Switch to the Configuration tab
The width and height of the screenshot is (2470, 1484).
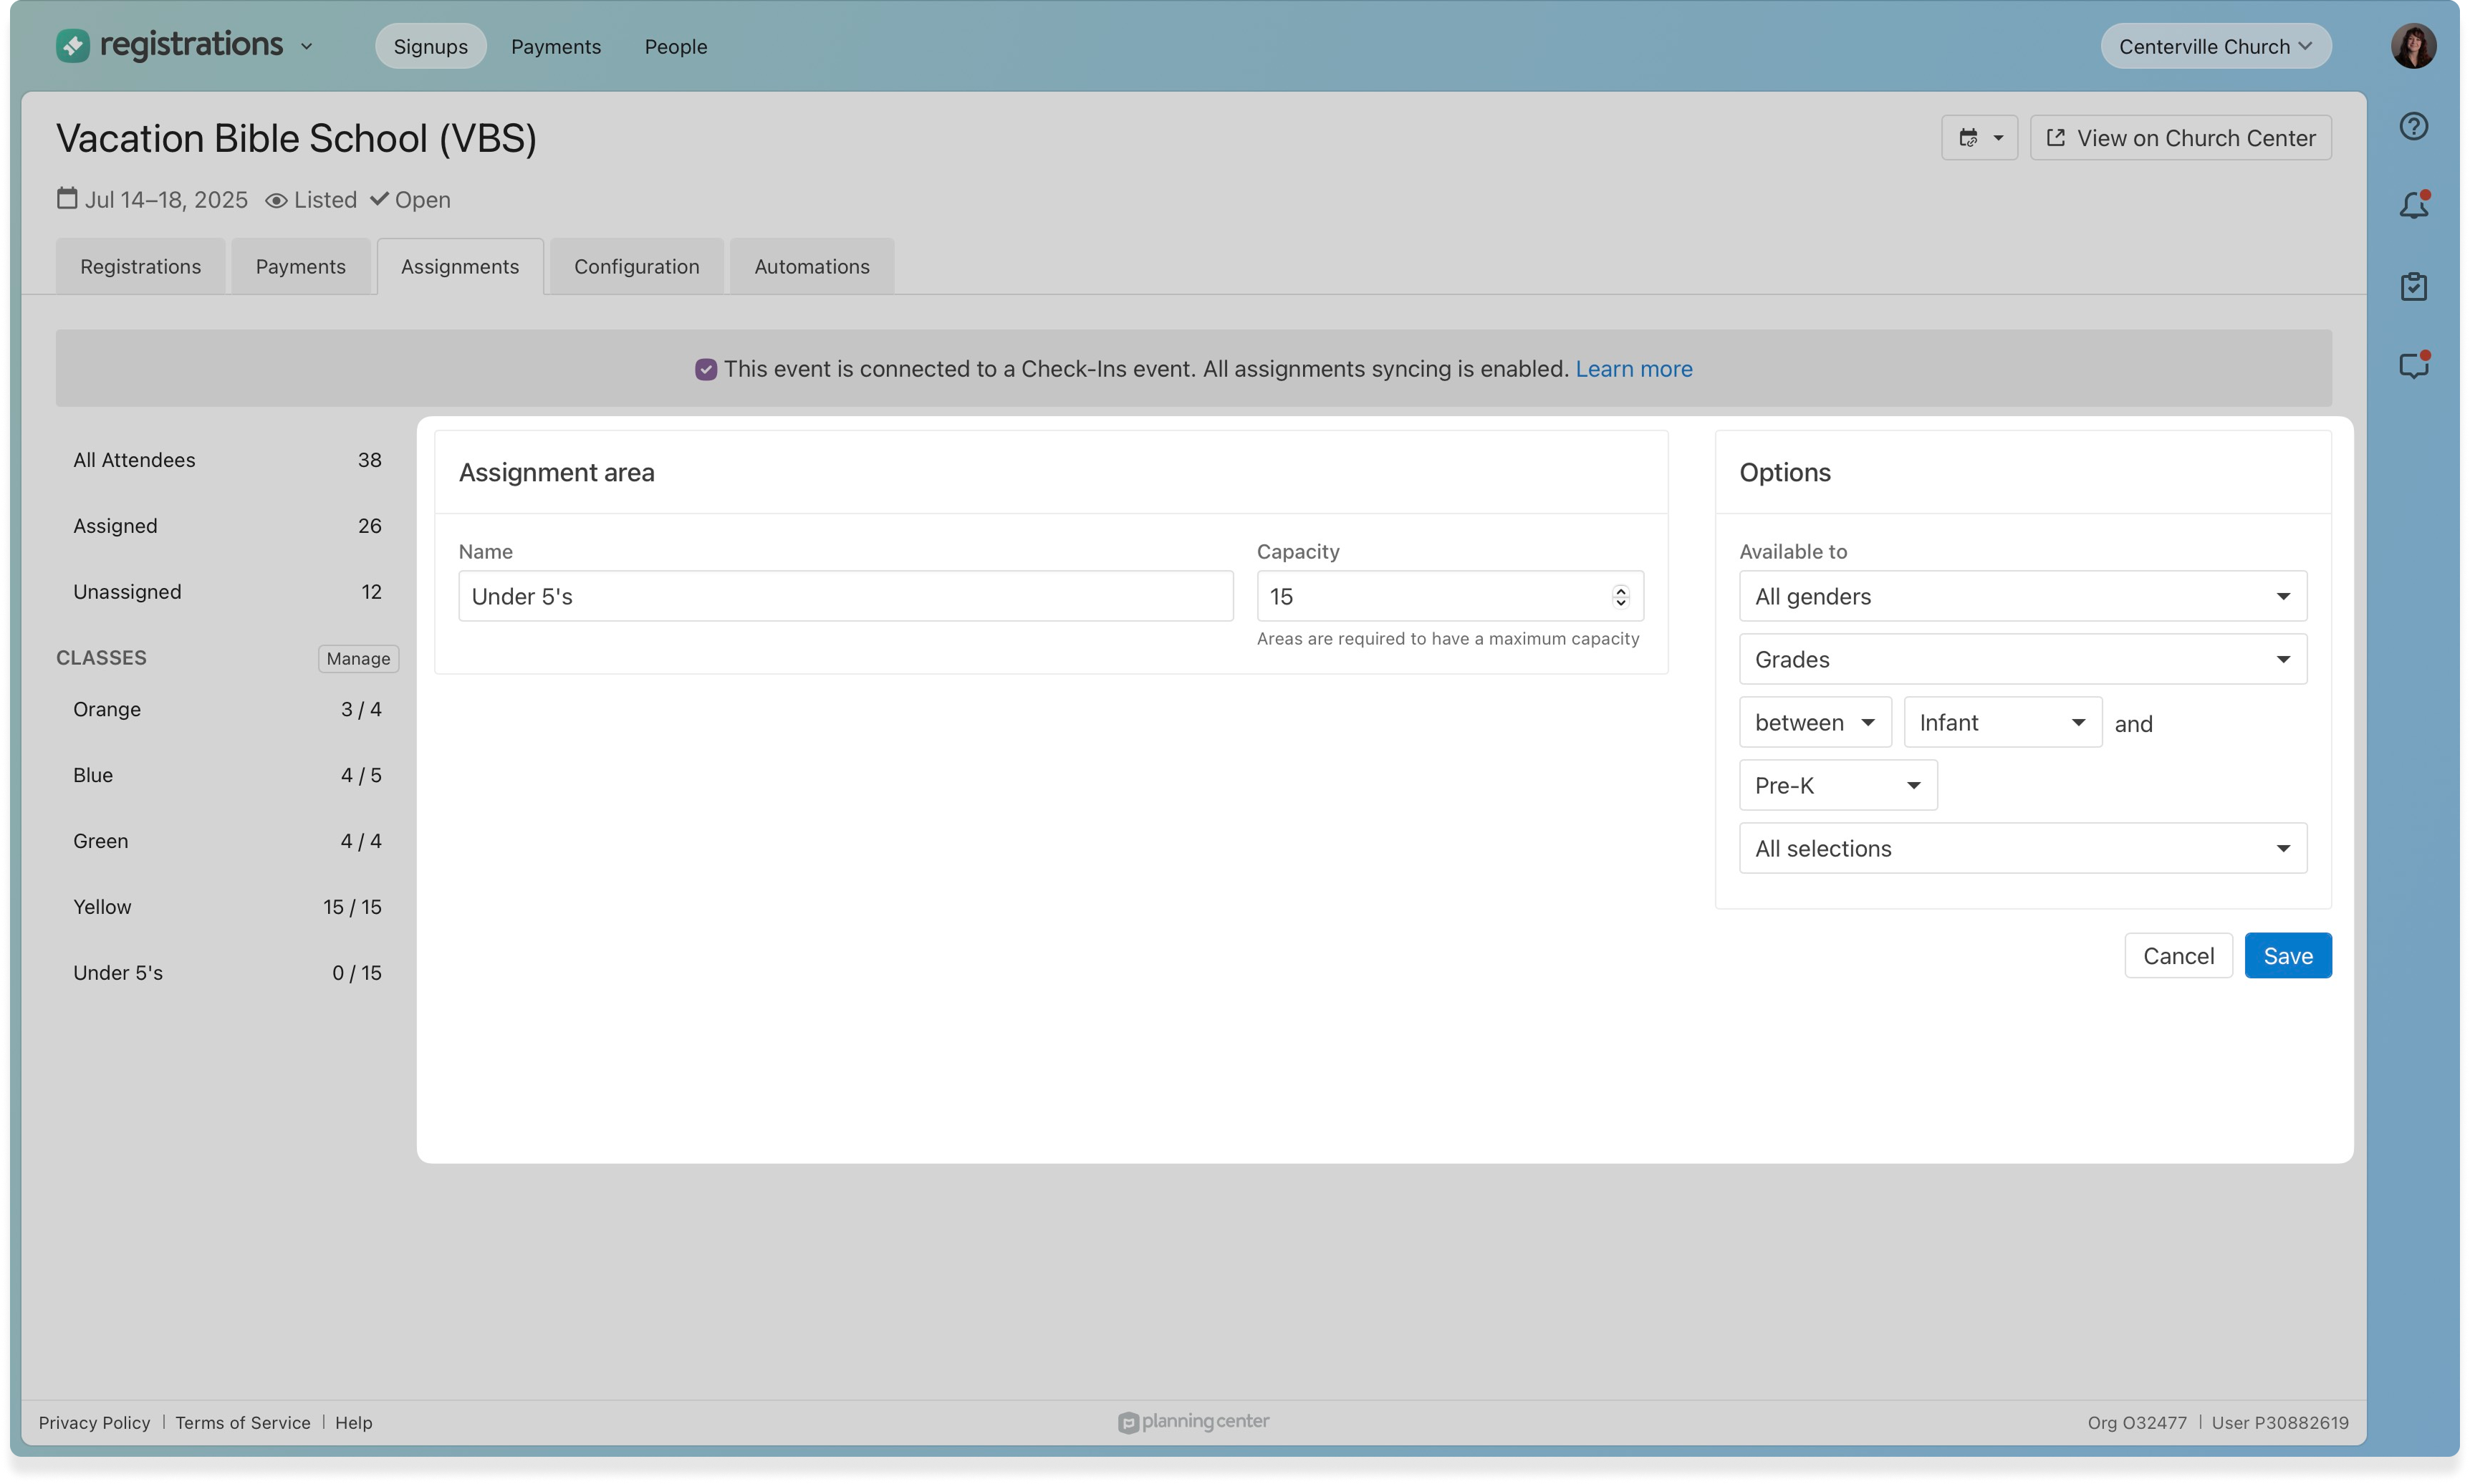636,267
